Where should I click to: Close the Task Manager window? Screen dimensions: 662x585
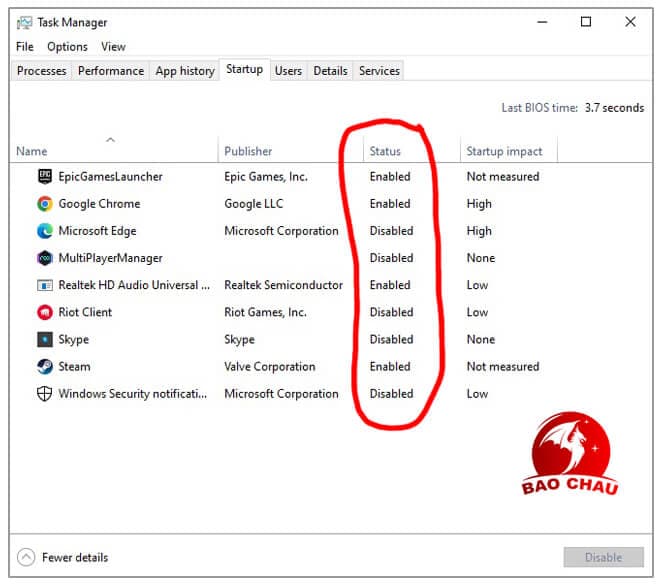coord(630,22)
